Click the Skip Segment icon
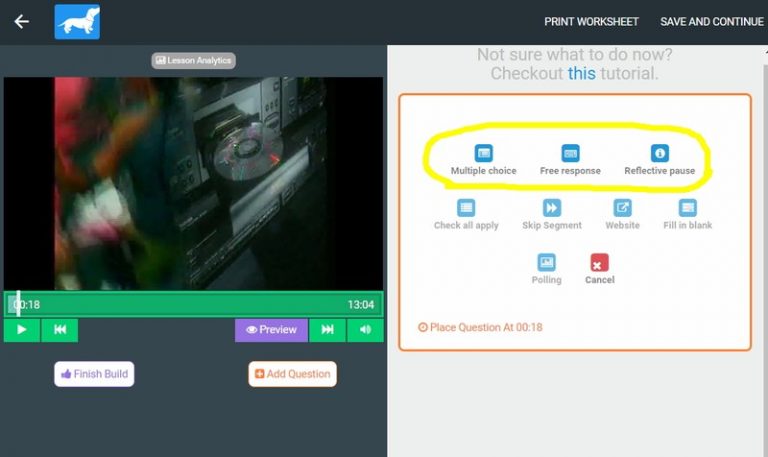Viewport: 768px width, 457px height. coord(552,208)
